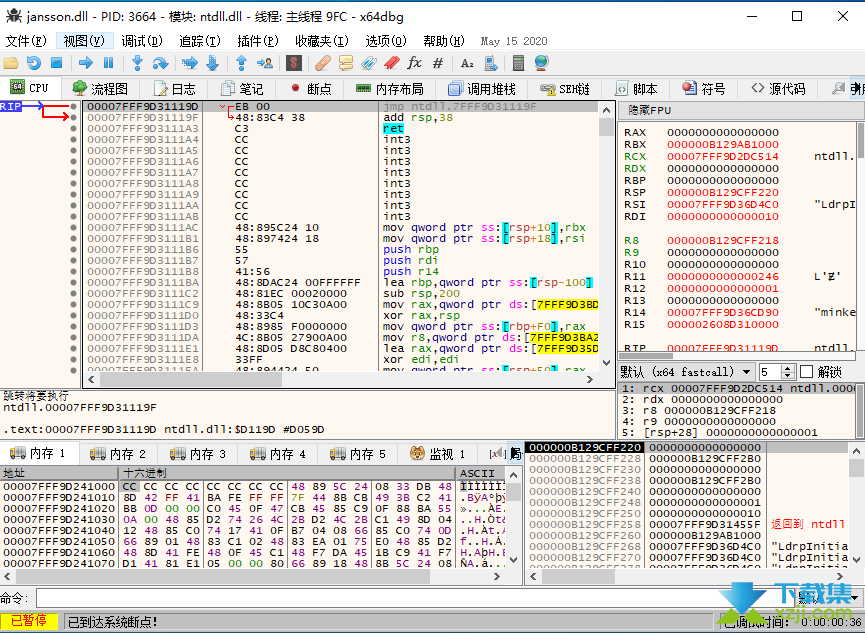Open the 监视 1 watch tab

point(437,454)
